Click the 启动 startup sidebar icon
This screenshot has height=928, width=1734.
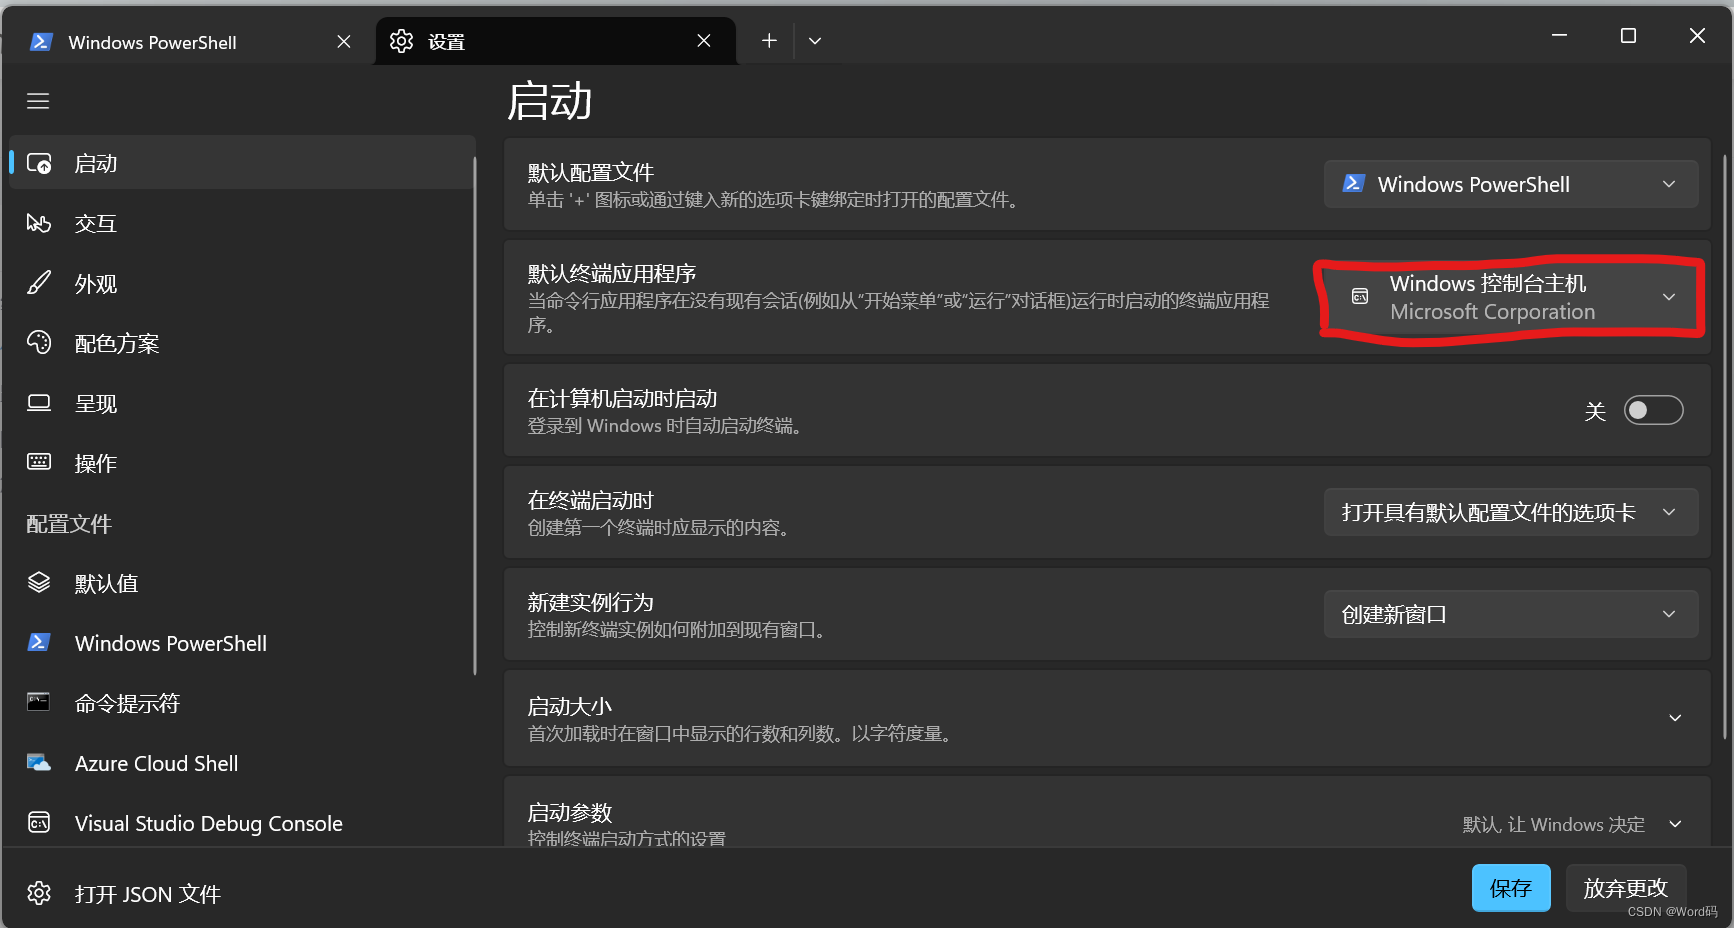(39, 164)
